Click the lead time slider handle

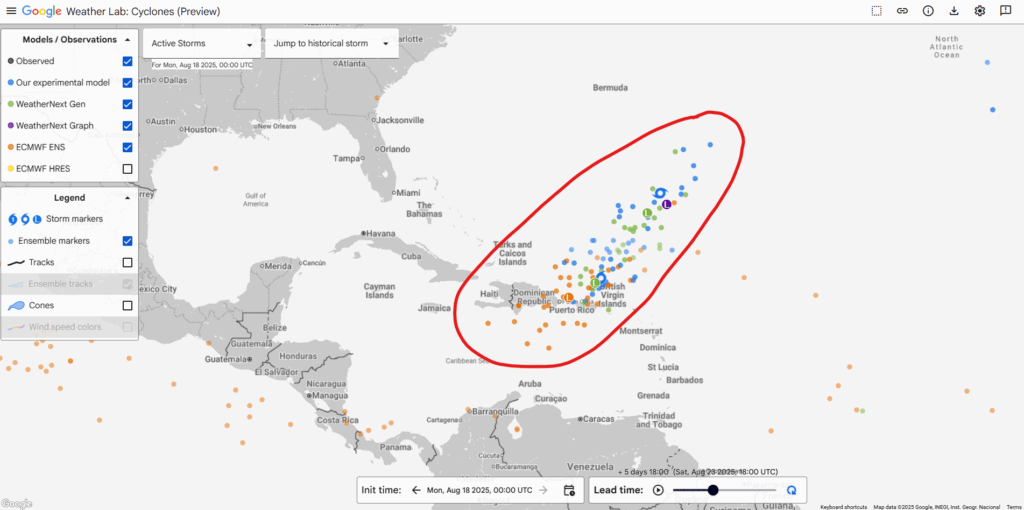click(713, 490)
